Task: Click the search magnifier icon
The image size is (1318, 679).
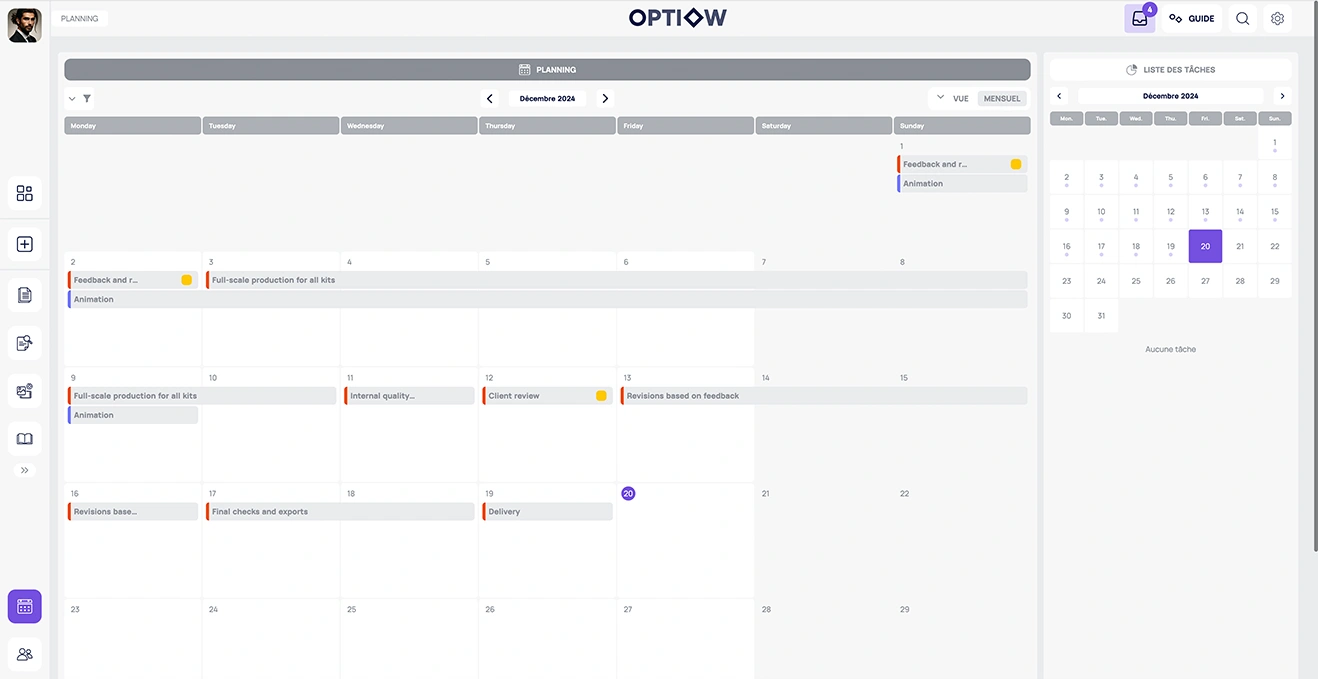Action: [1242, 18]
